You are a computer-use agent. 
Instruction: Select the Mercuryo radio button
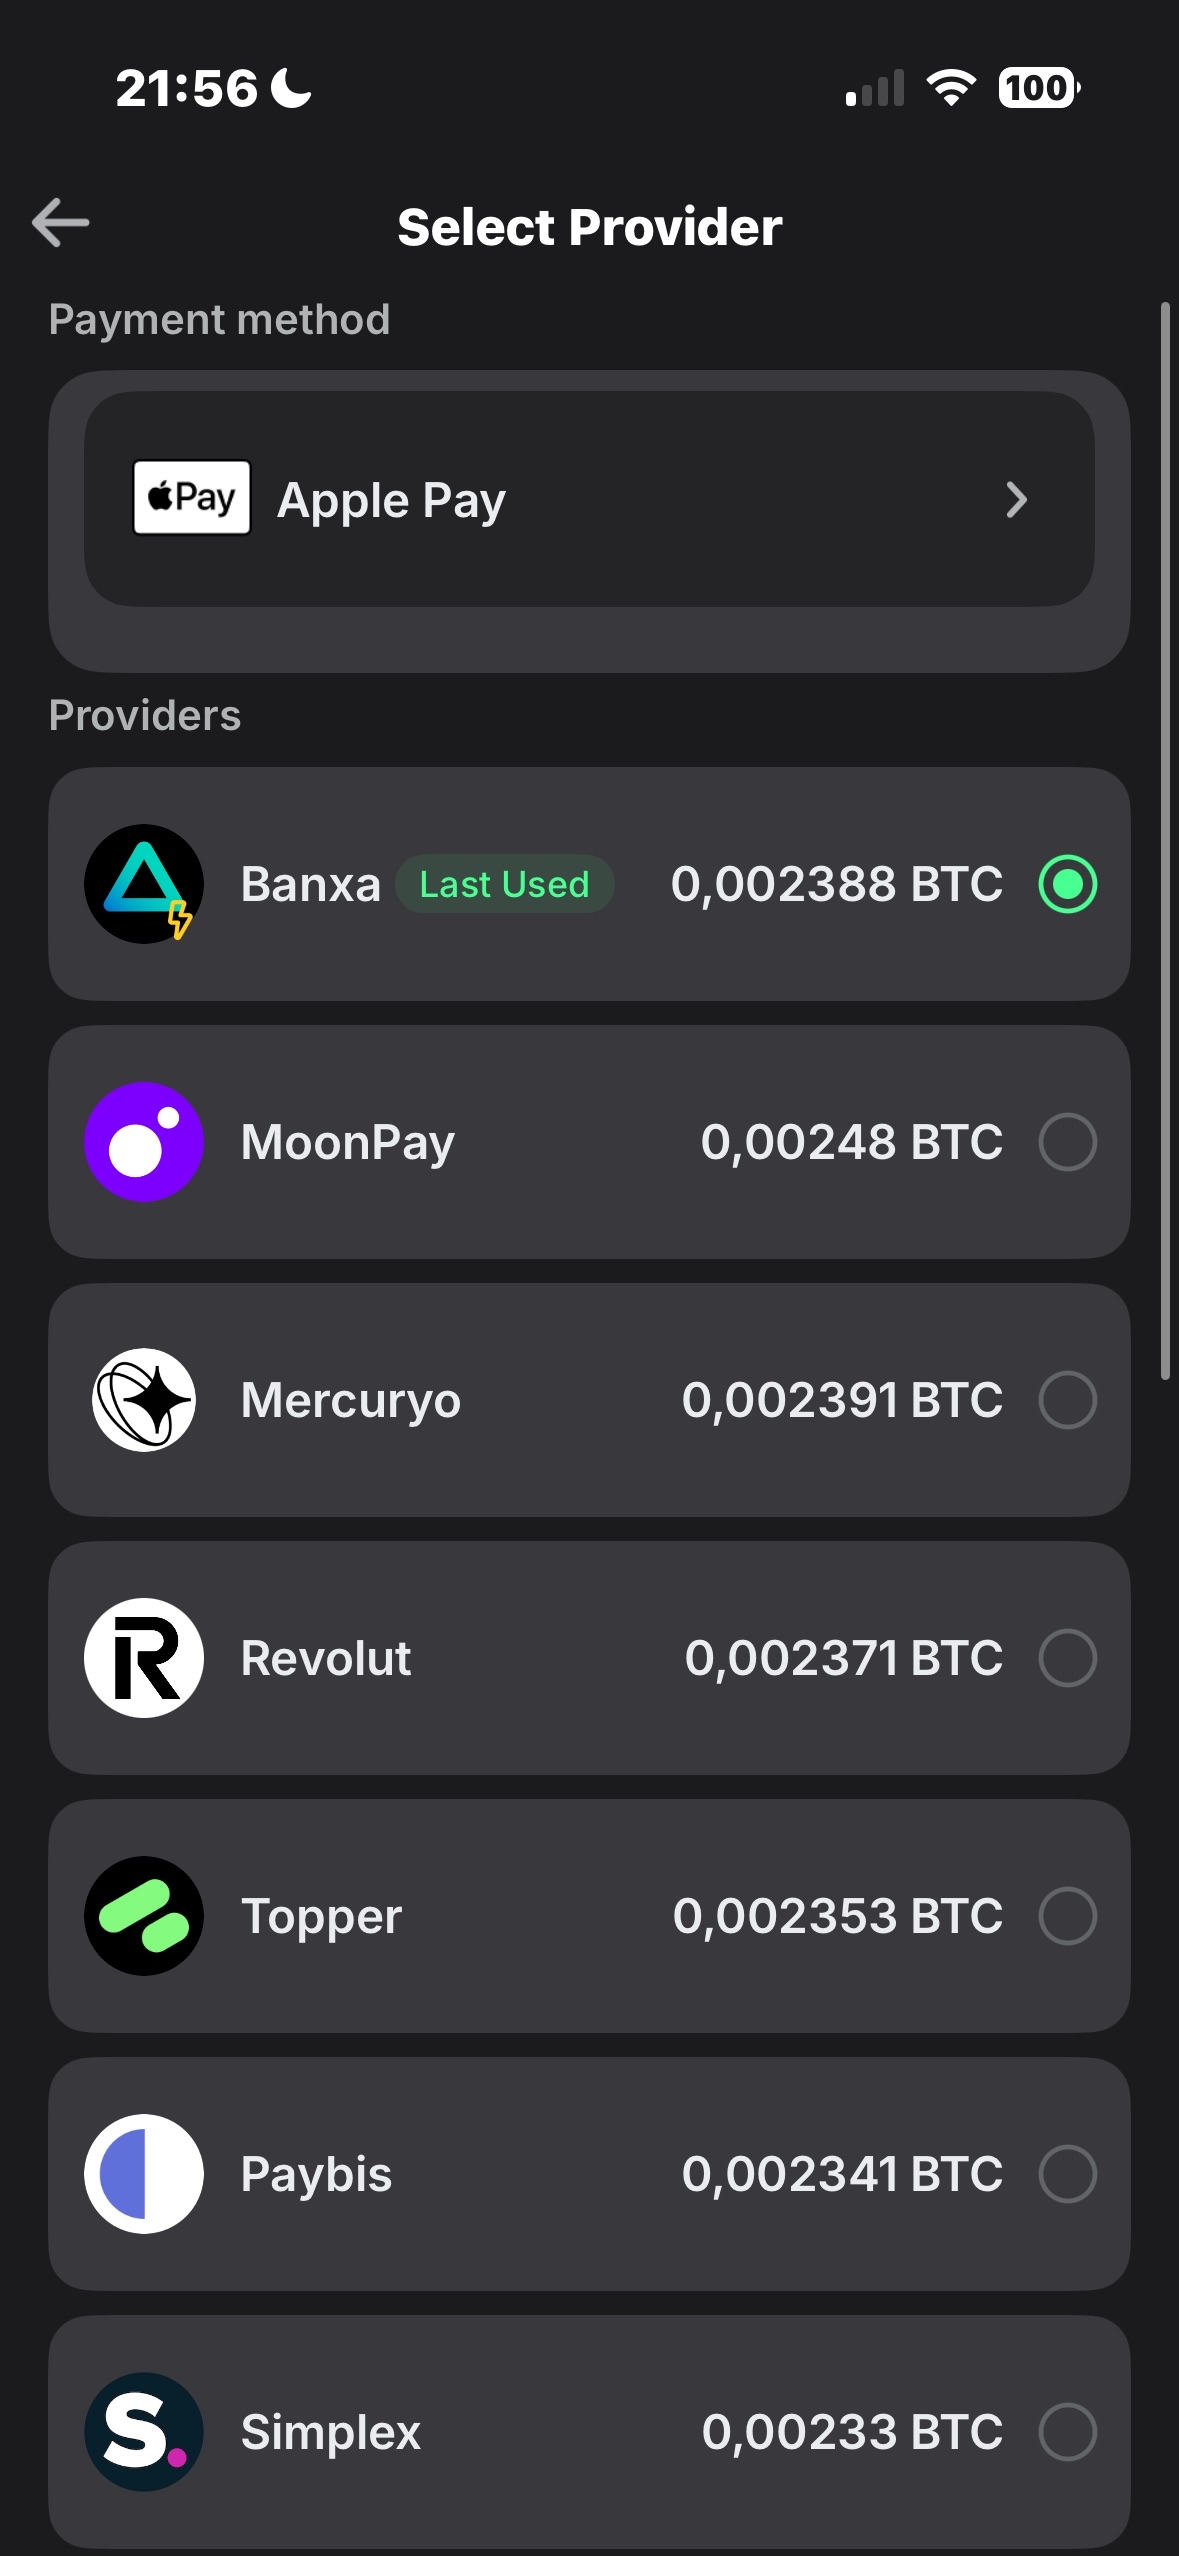click(1067, 1400)
